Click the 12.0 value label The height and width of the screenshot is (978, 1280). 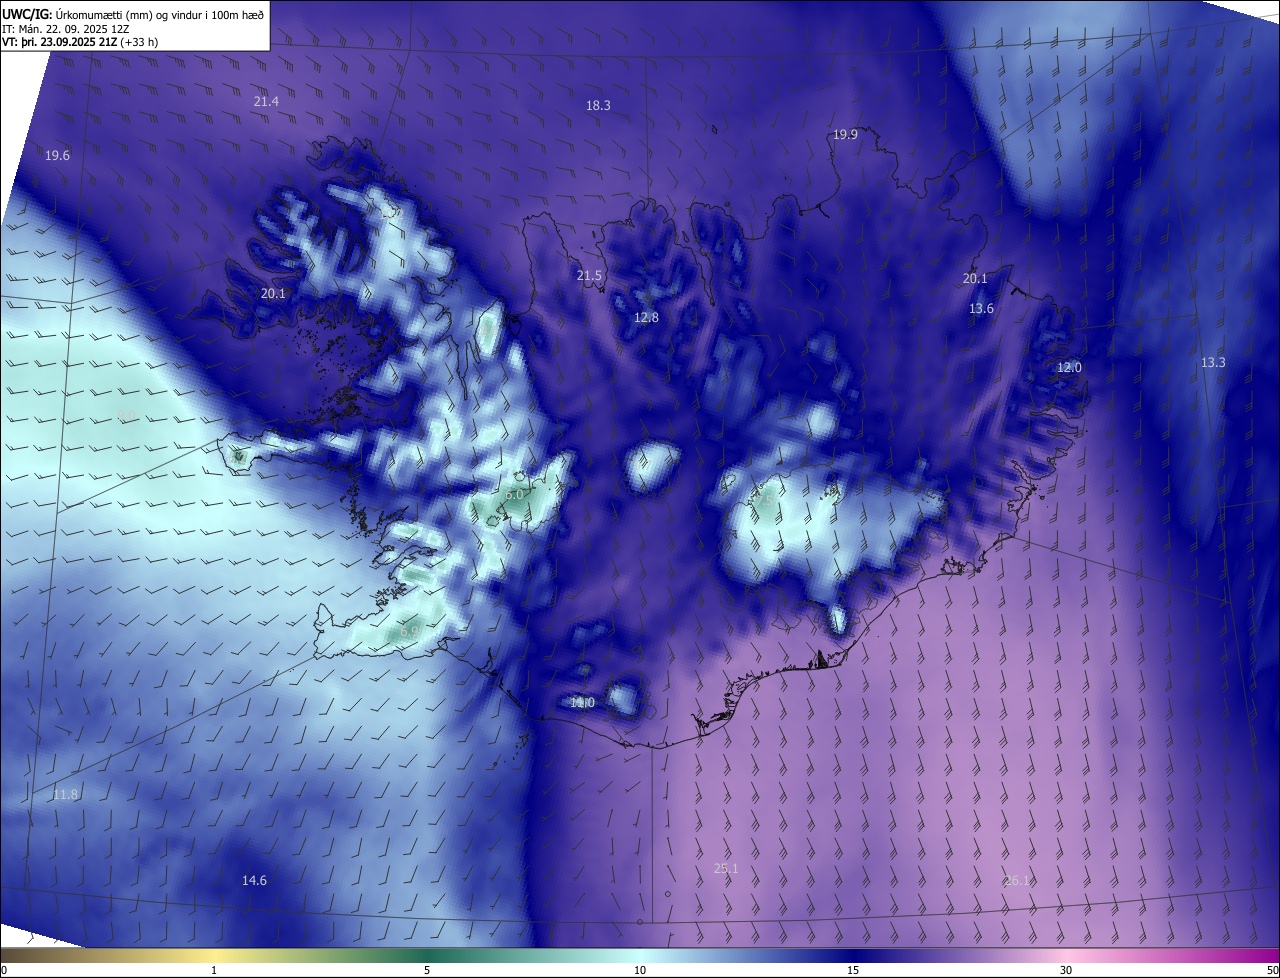tap(1070, 367)
